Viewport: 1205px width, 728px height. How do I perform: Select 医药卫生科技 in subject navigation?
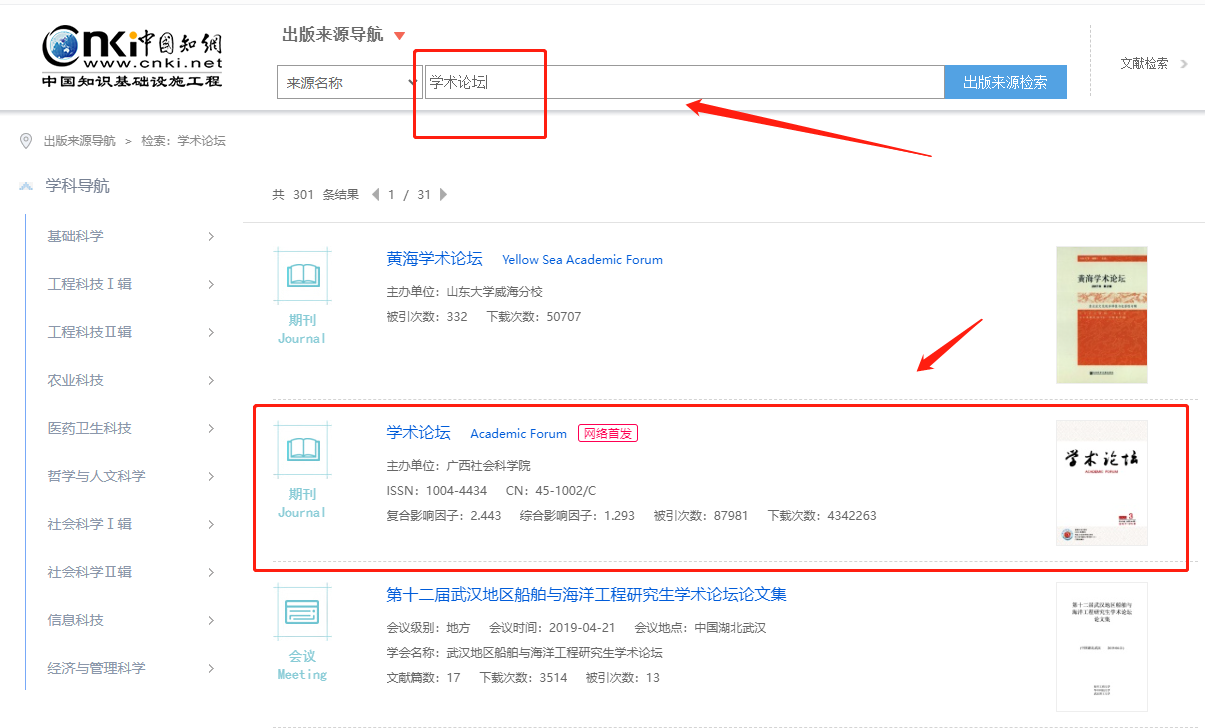point(89,428)
